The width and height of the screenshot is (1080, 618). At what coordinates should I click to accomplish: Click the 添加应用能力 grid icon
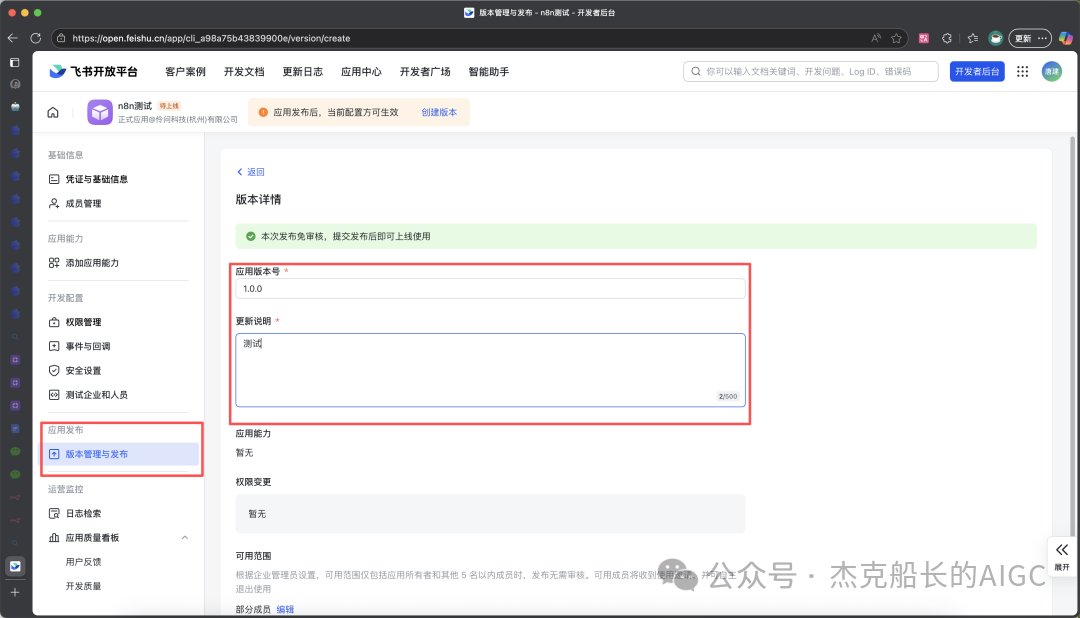54,262
